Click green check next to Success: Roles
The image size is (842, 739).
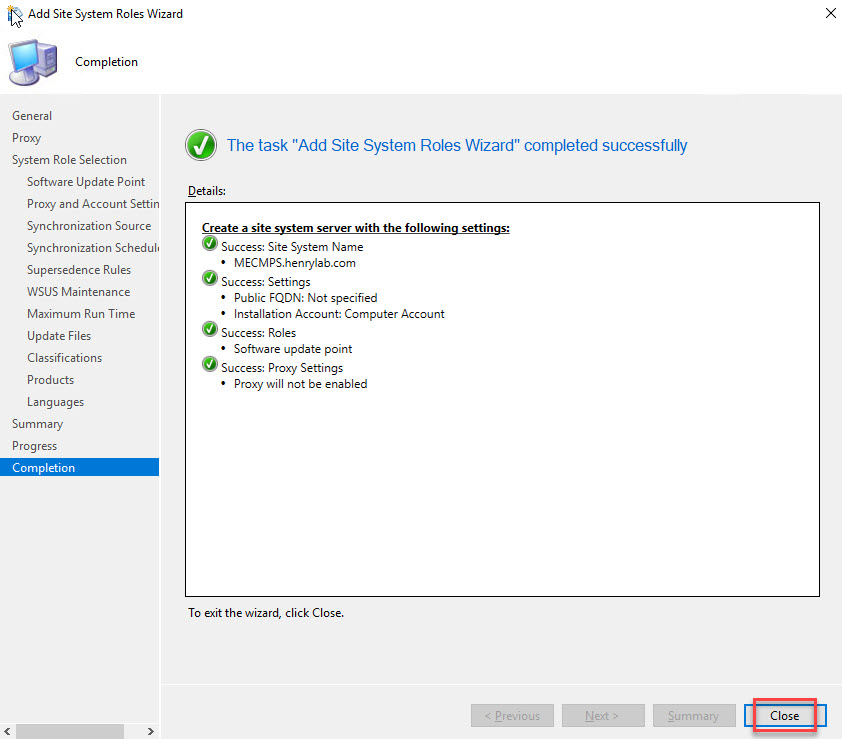[x=210, y=331]
